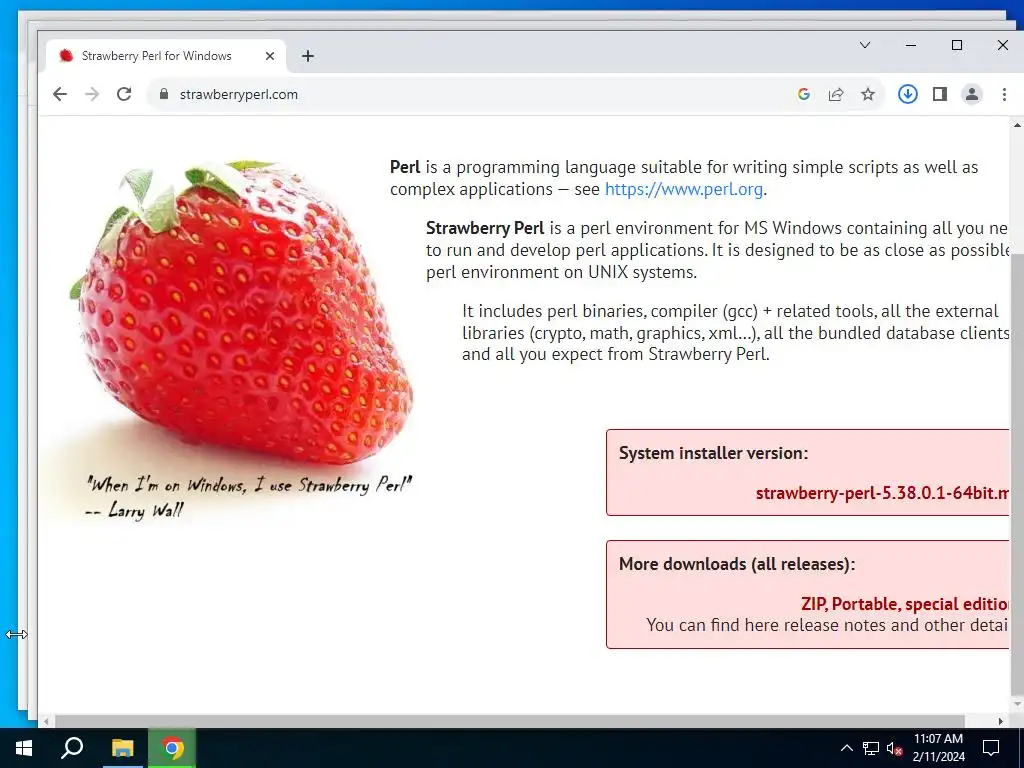Close the Strawberry Perl for Windows tab

pos(270,56)
